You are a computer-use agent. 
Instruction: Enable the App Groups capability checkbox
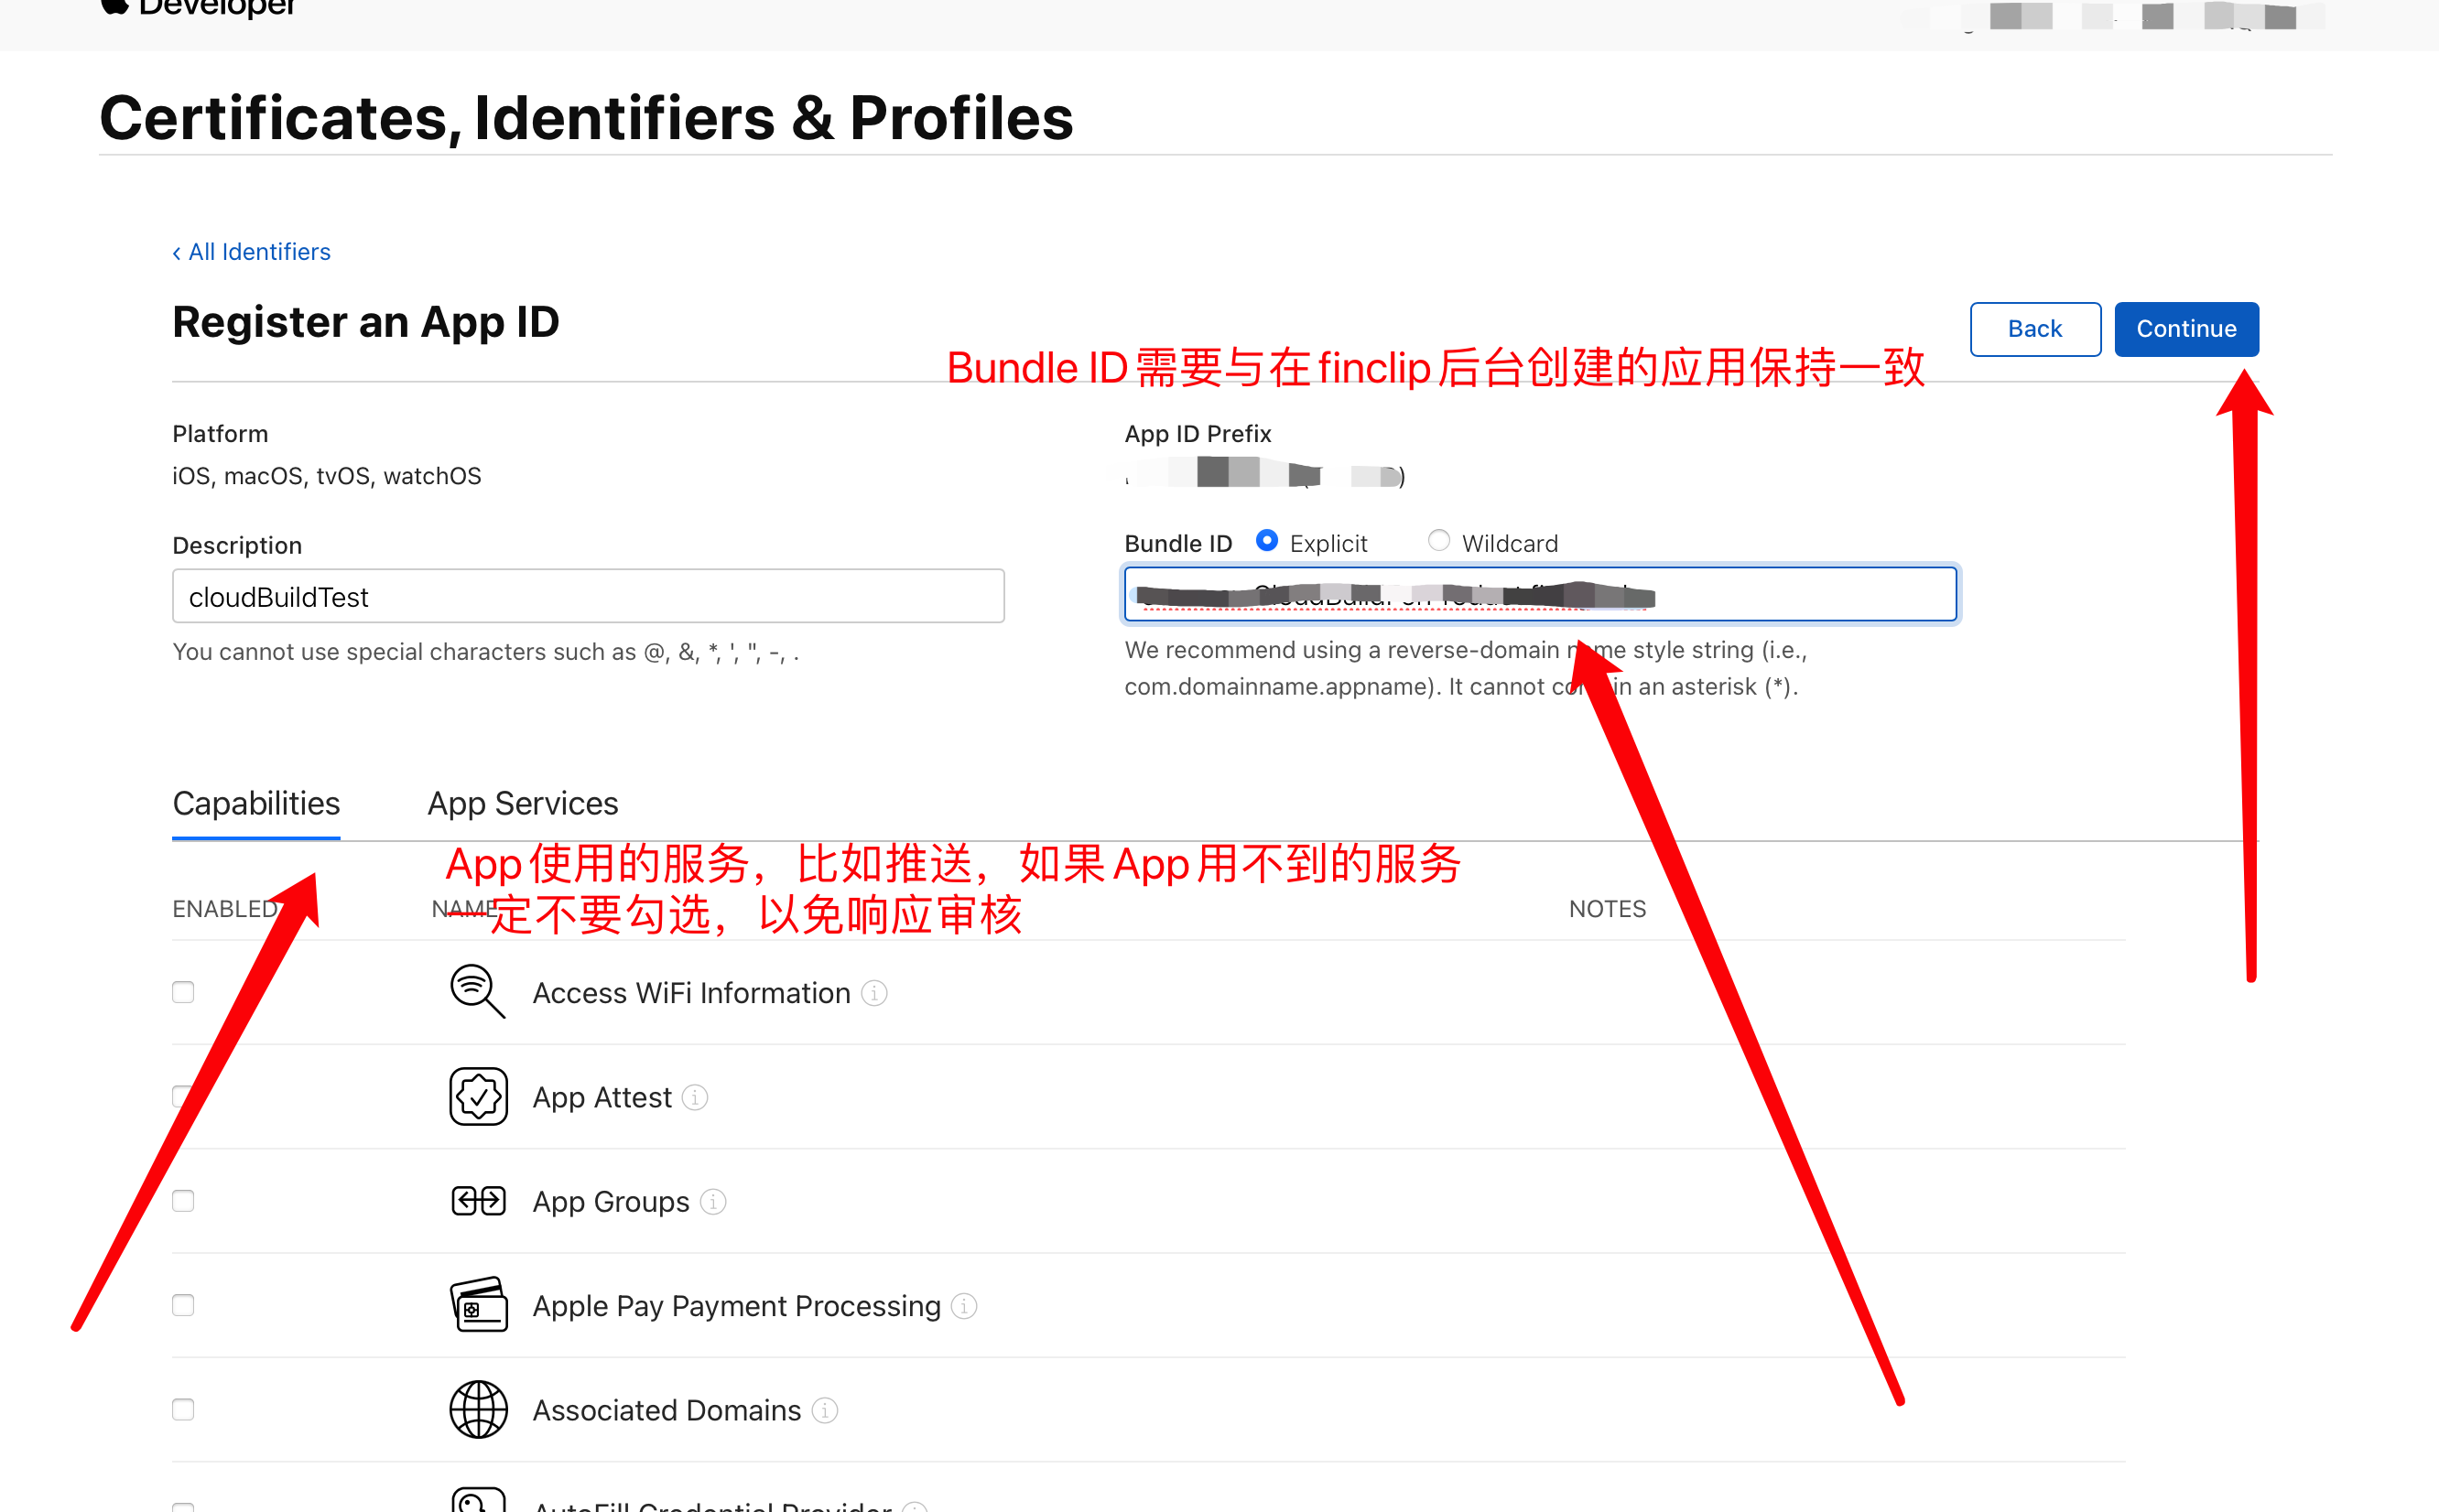click(183, 1200)
